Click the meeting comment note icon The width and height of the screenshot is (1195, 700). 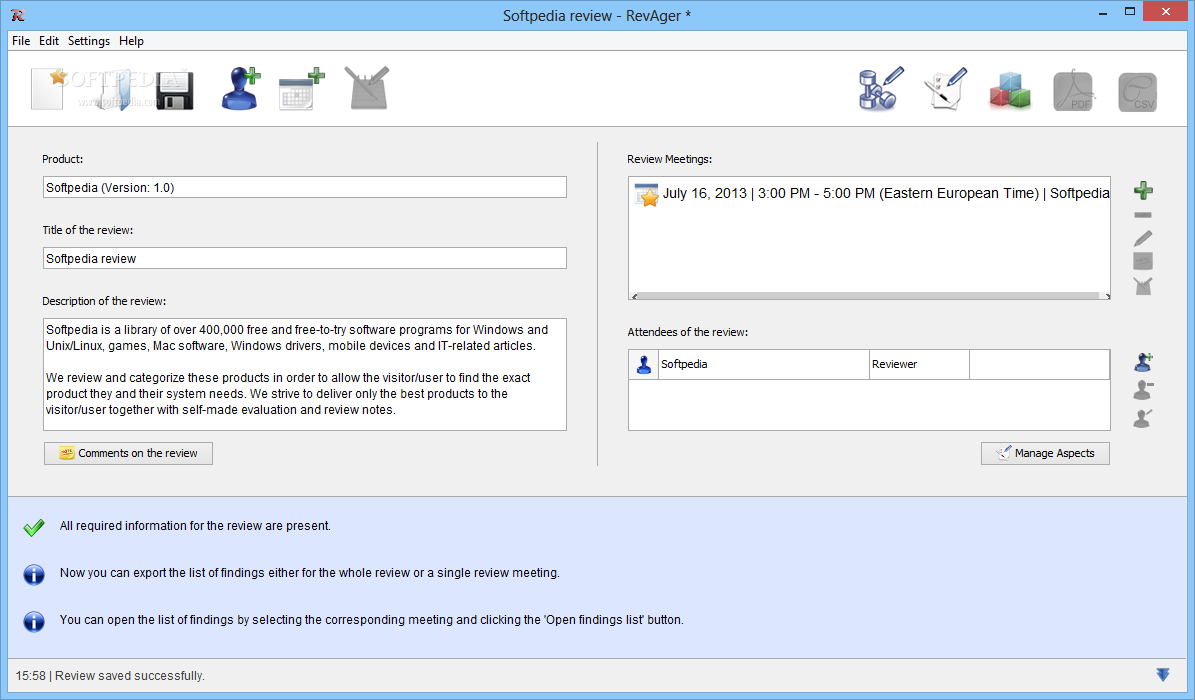1143,262
